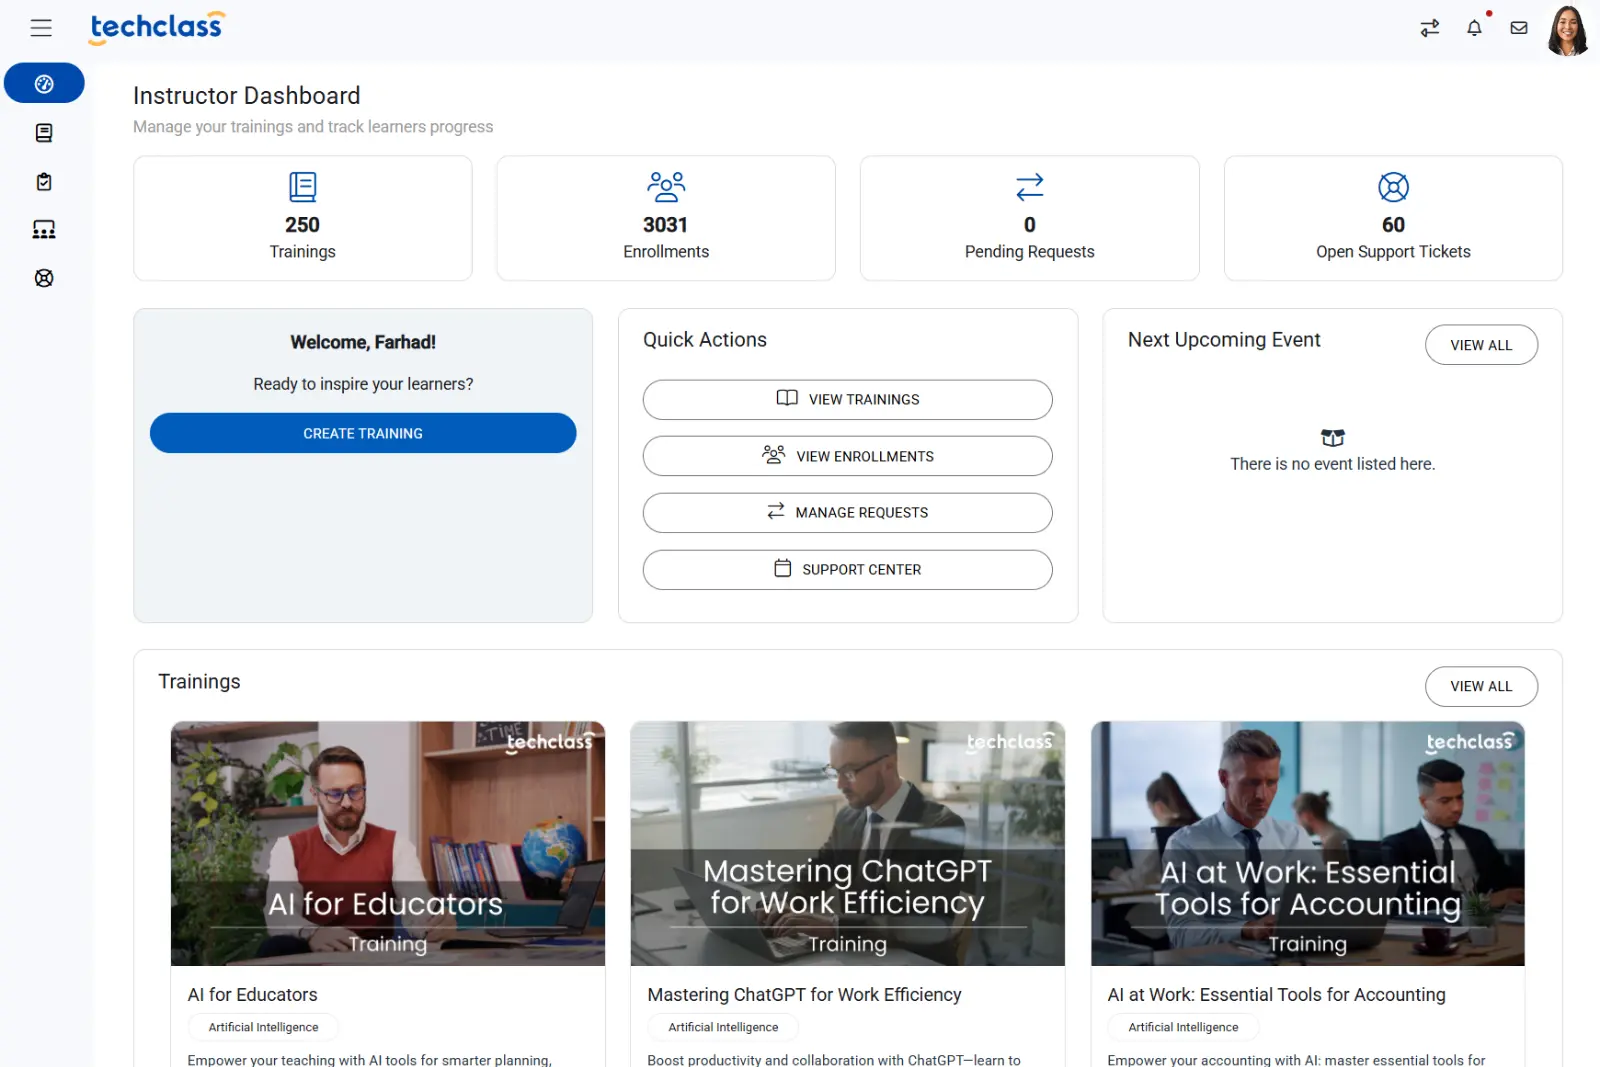Open the support lifebuoy sidebar icon

coord(44,278)
